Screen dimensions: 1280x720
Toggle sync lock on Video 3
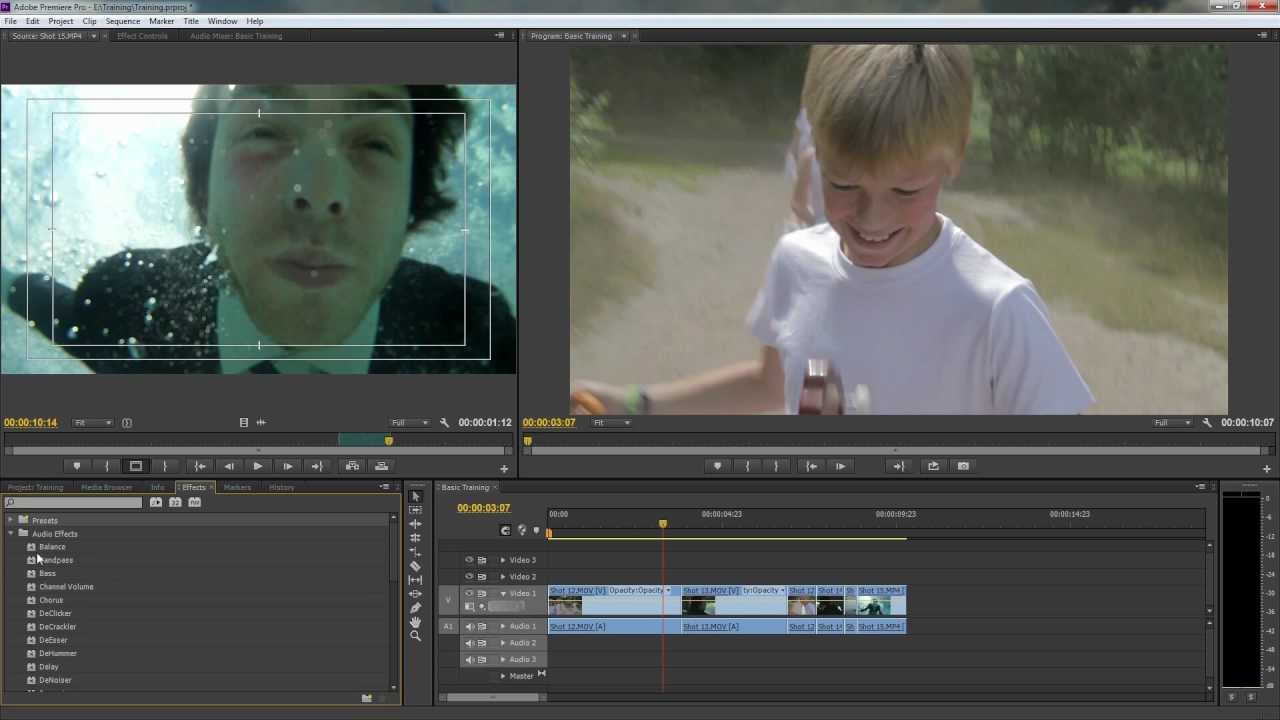[482, 560]
